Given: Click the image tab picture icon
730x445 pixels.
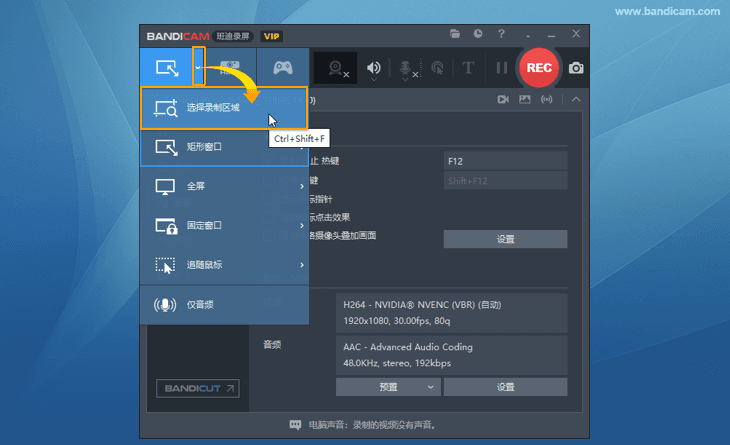Looking at the screenshot, I should (x=525, y=99).
